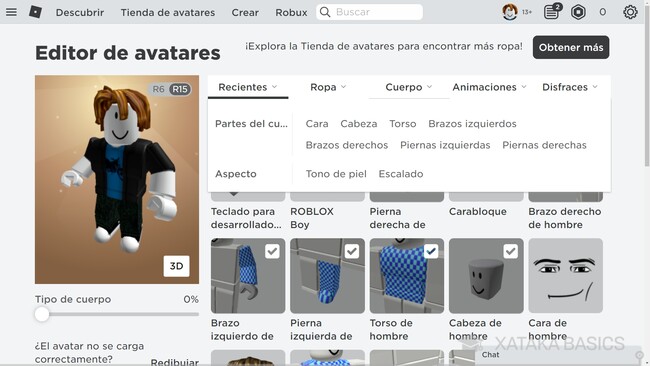Click the Robux hexagon icon
The width and height of the screenshot is (650, 366).
[x=578, y=12]
